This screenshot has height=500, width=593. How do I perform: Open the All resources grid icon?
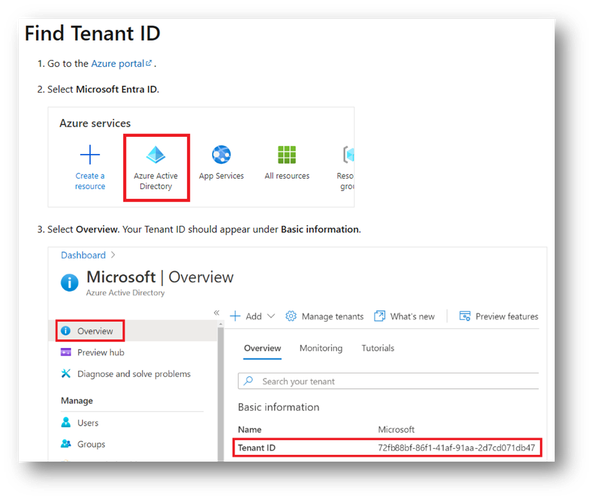click(x=287, y=154)
